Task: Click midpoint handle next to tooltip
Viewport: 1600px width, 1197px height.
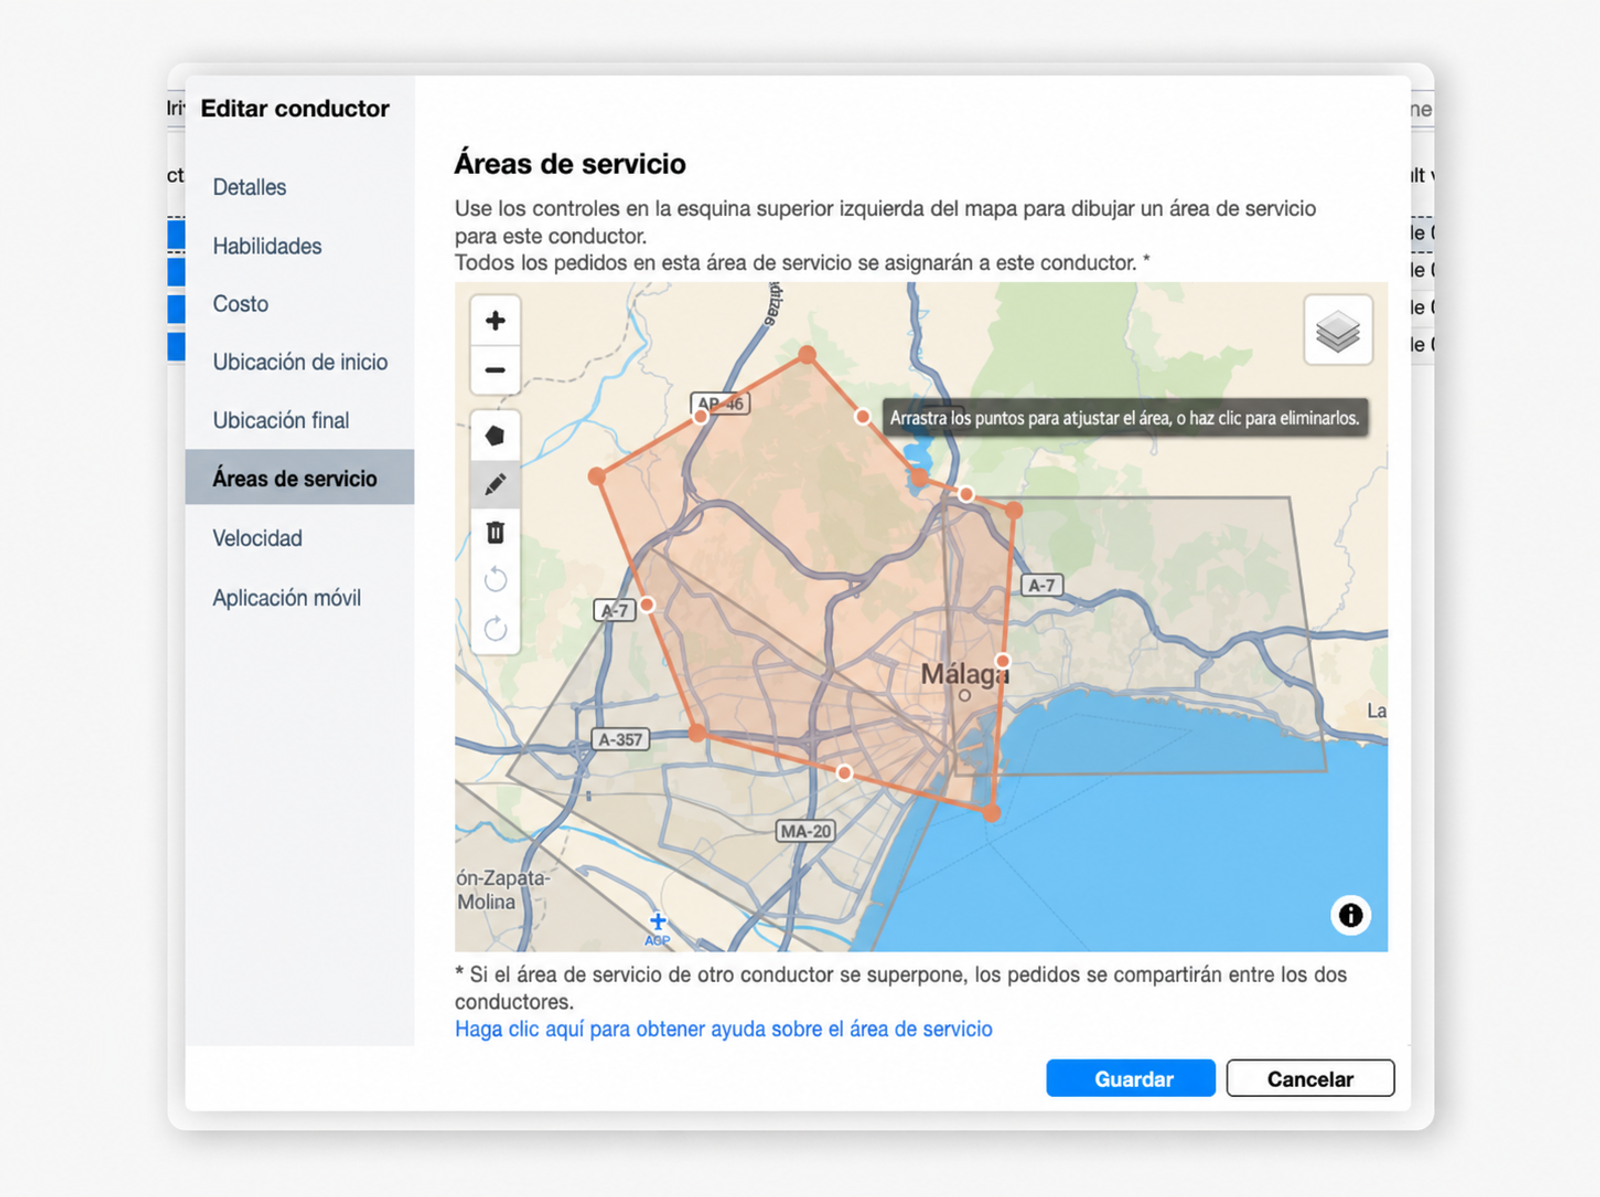Action: pos(863,416)
